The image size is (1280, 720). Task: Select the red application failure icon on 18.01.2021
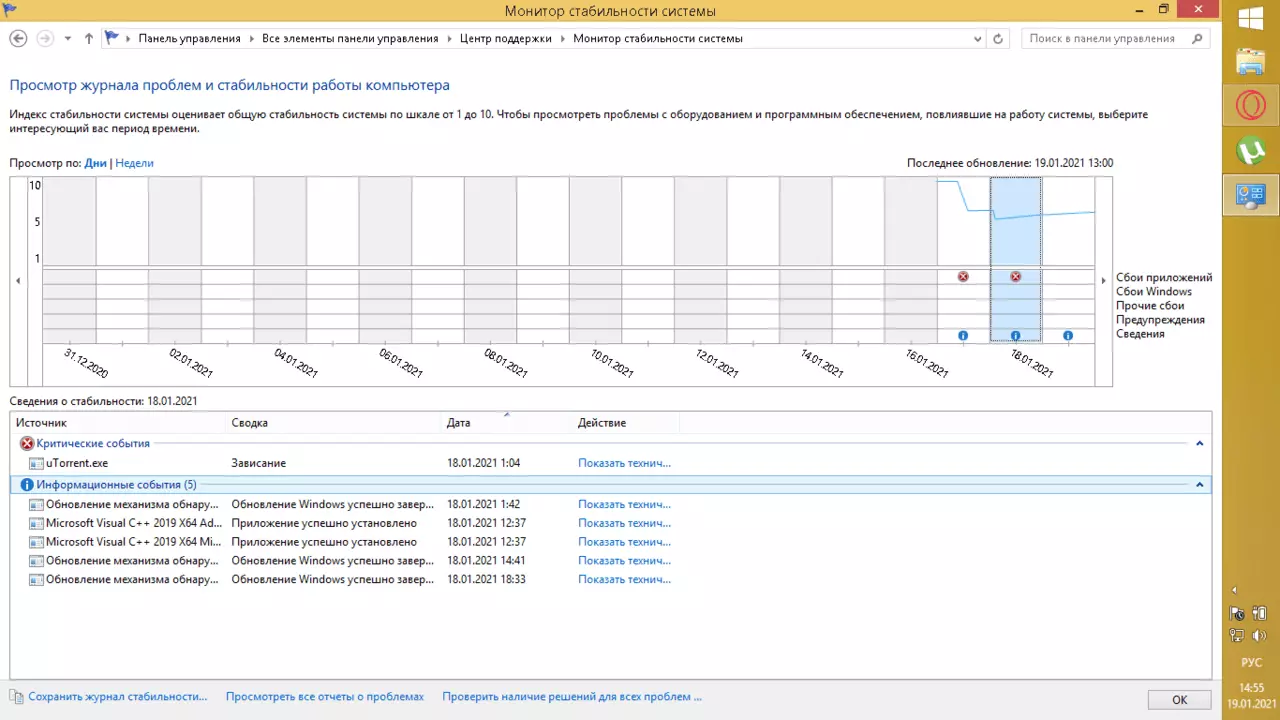(x=1016, y=277)
